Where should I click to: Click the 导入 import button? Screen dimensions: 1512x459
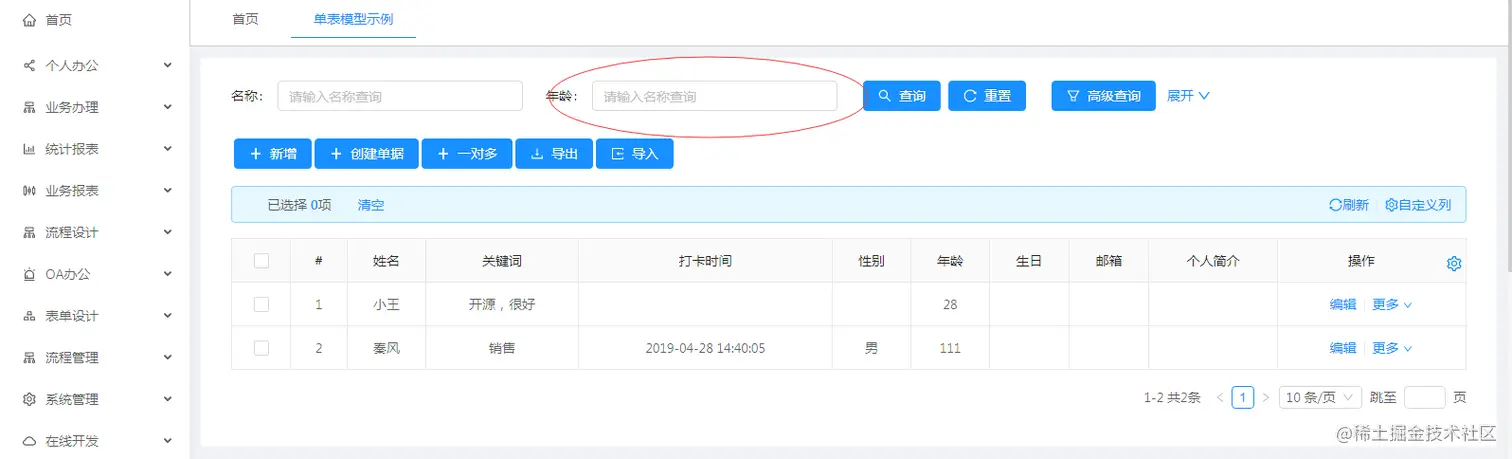pos(635,154)
